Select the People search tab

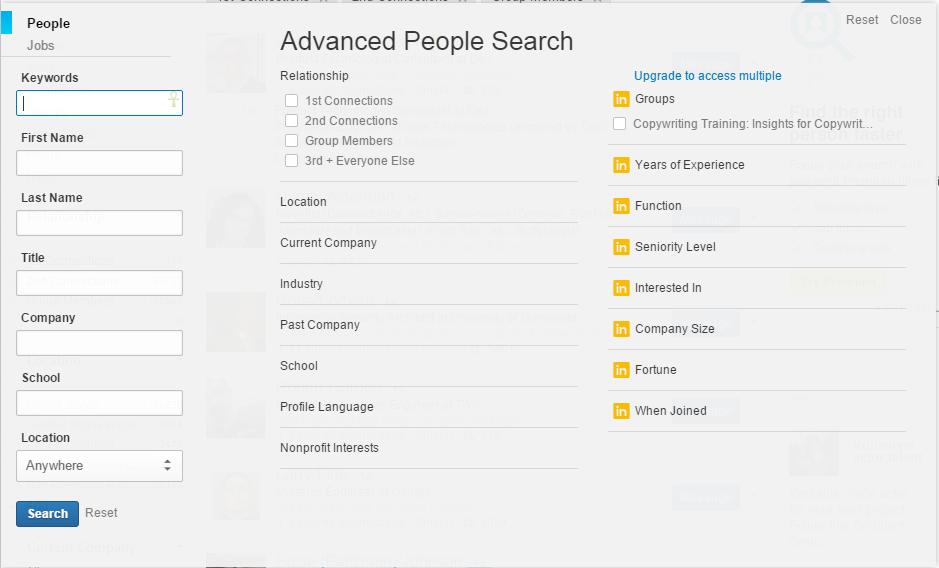coord(48,23)
